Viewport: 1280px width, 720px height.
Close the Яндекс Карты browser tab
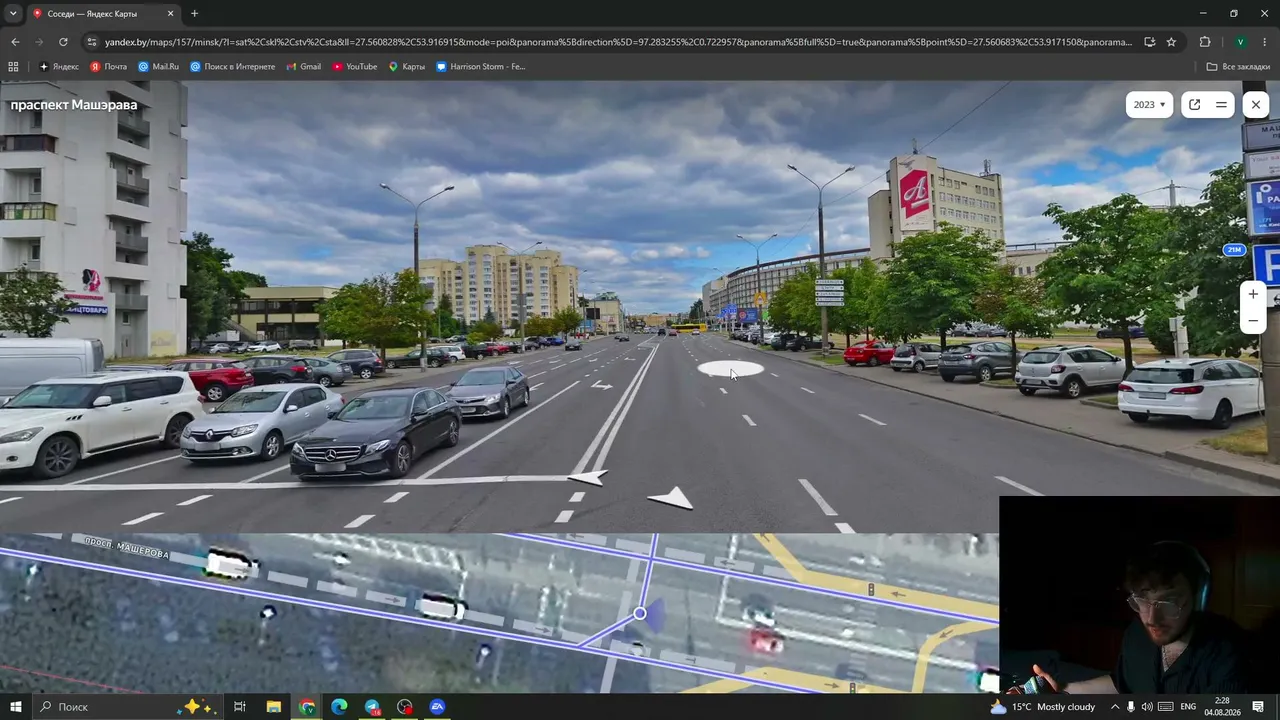[170, 14]
